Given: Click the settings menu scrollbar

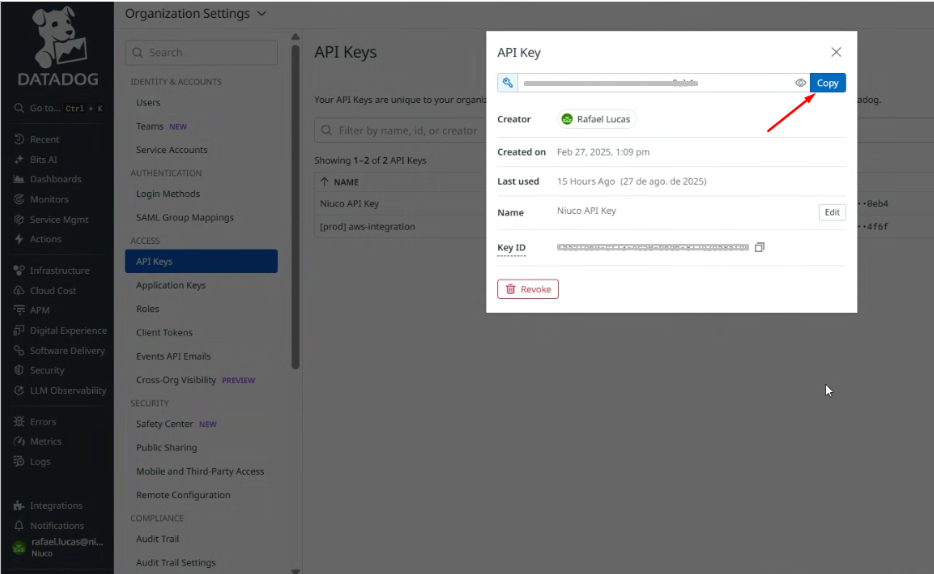Looking at the screenshot, I should [295, 205].
